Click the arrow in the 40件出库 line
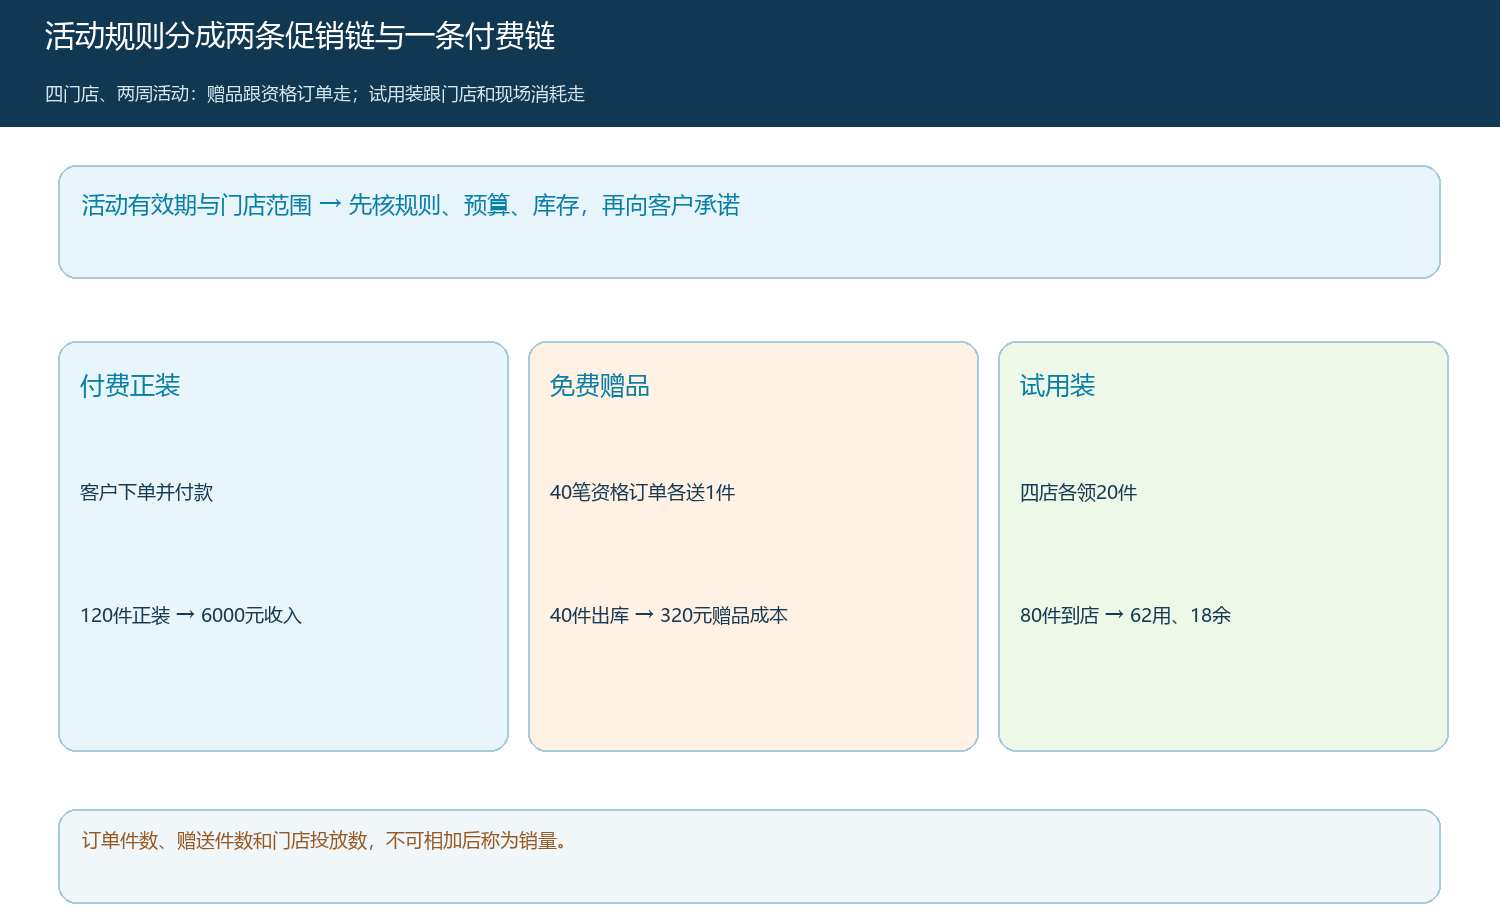Viewport: 1500px width, 920px height. [x=645, y=615]
